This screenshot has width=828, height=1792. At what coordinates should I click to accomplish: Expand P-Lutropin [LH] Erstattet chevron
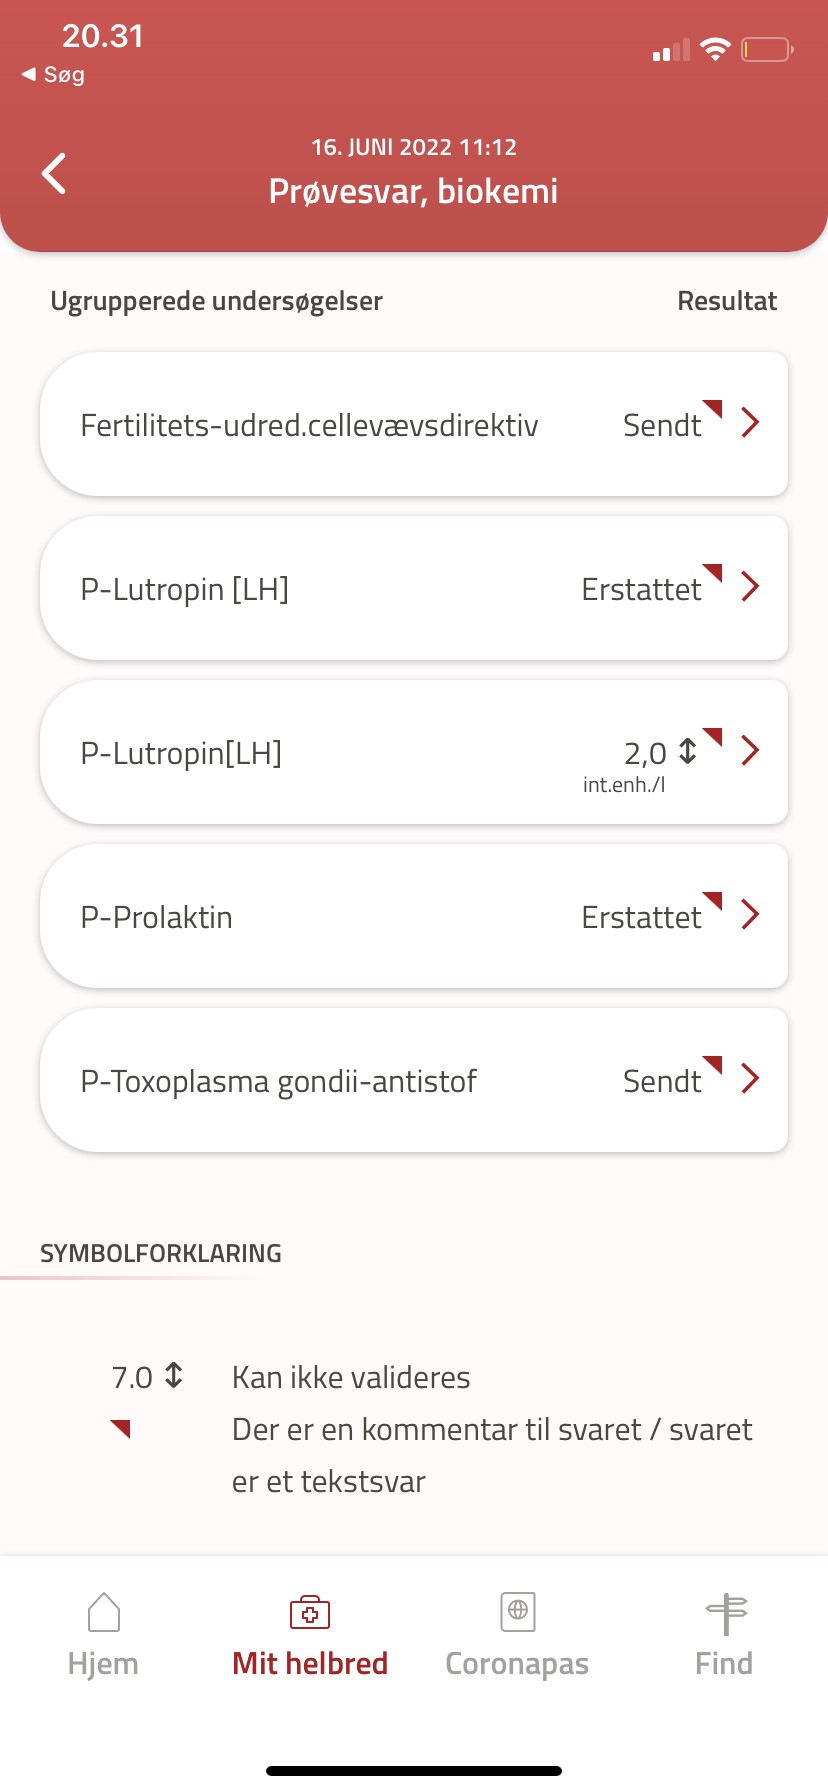pos(751,587)
